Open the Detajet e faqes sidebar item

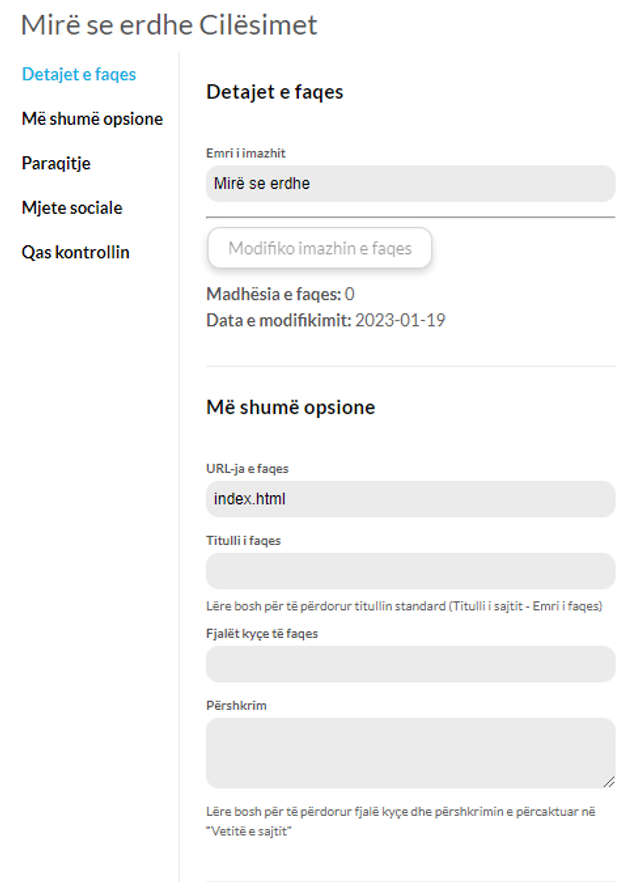click(x=79, y=74)
